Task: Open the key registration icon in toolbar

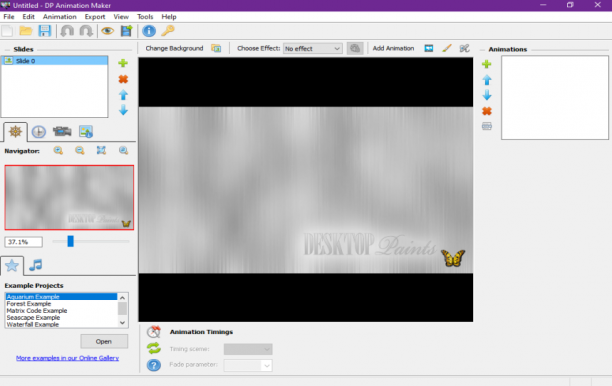Action: [x=168, y=30]
